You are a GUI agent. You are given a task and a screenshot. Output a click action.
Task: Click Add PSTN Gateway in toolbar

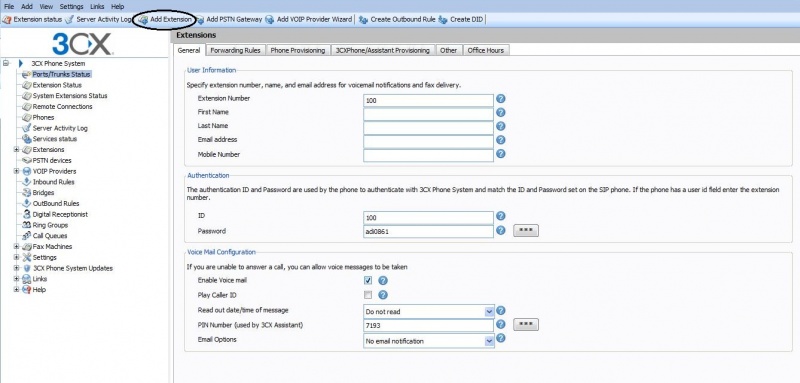click(229, 19)
